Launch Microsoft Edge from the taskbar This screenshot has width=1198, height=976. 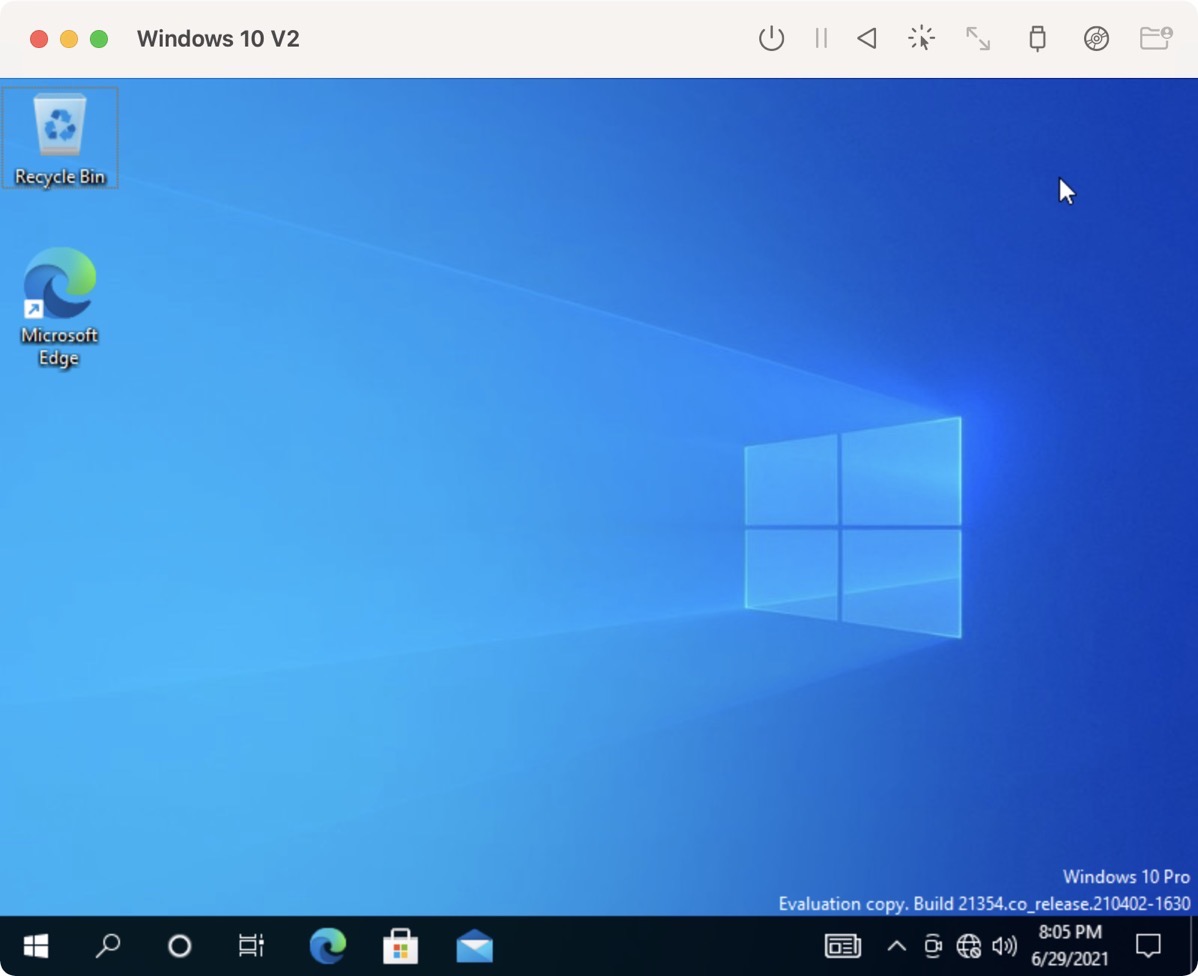coord(328,945)
